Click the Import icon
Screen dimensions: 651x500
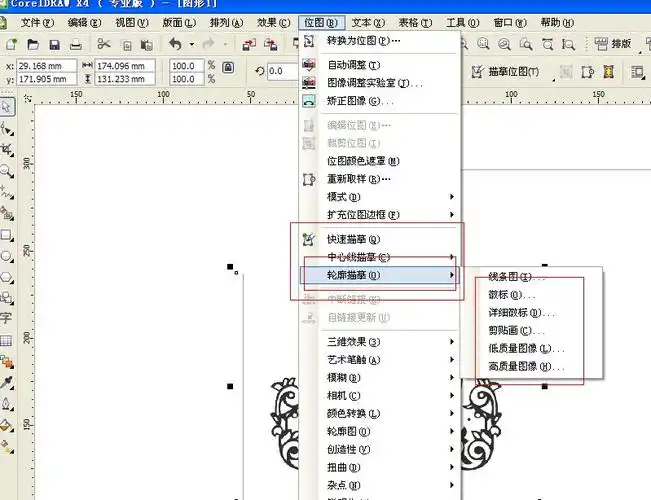click(x=249, y=44)
